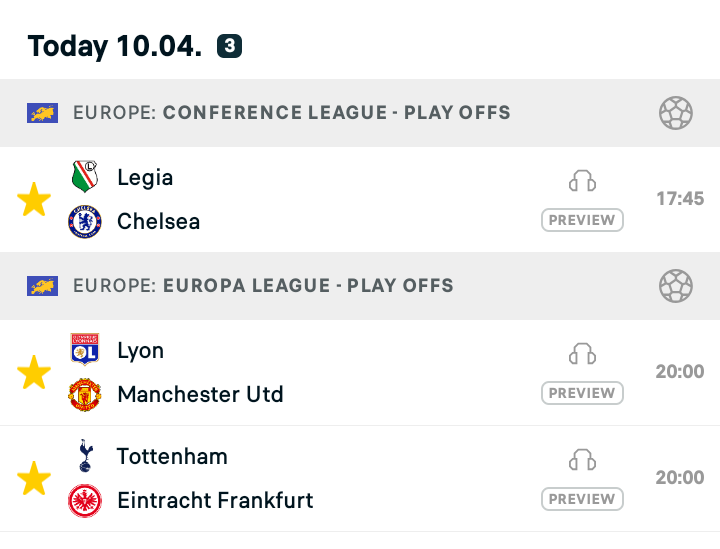Viewport: 720px width, 549px height.
Task: Open PREVIEW for Lyon vs Manchester Utd
Action: click(x=582, y=393)
